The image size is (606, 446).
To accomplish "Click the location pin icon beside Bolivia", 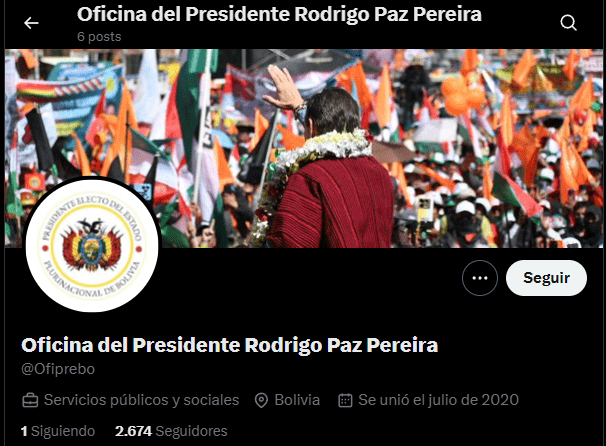I will click(261, 400).
